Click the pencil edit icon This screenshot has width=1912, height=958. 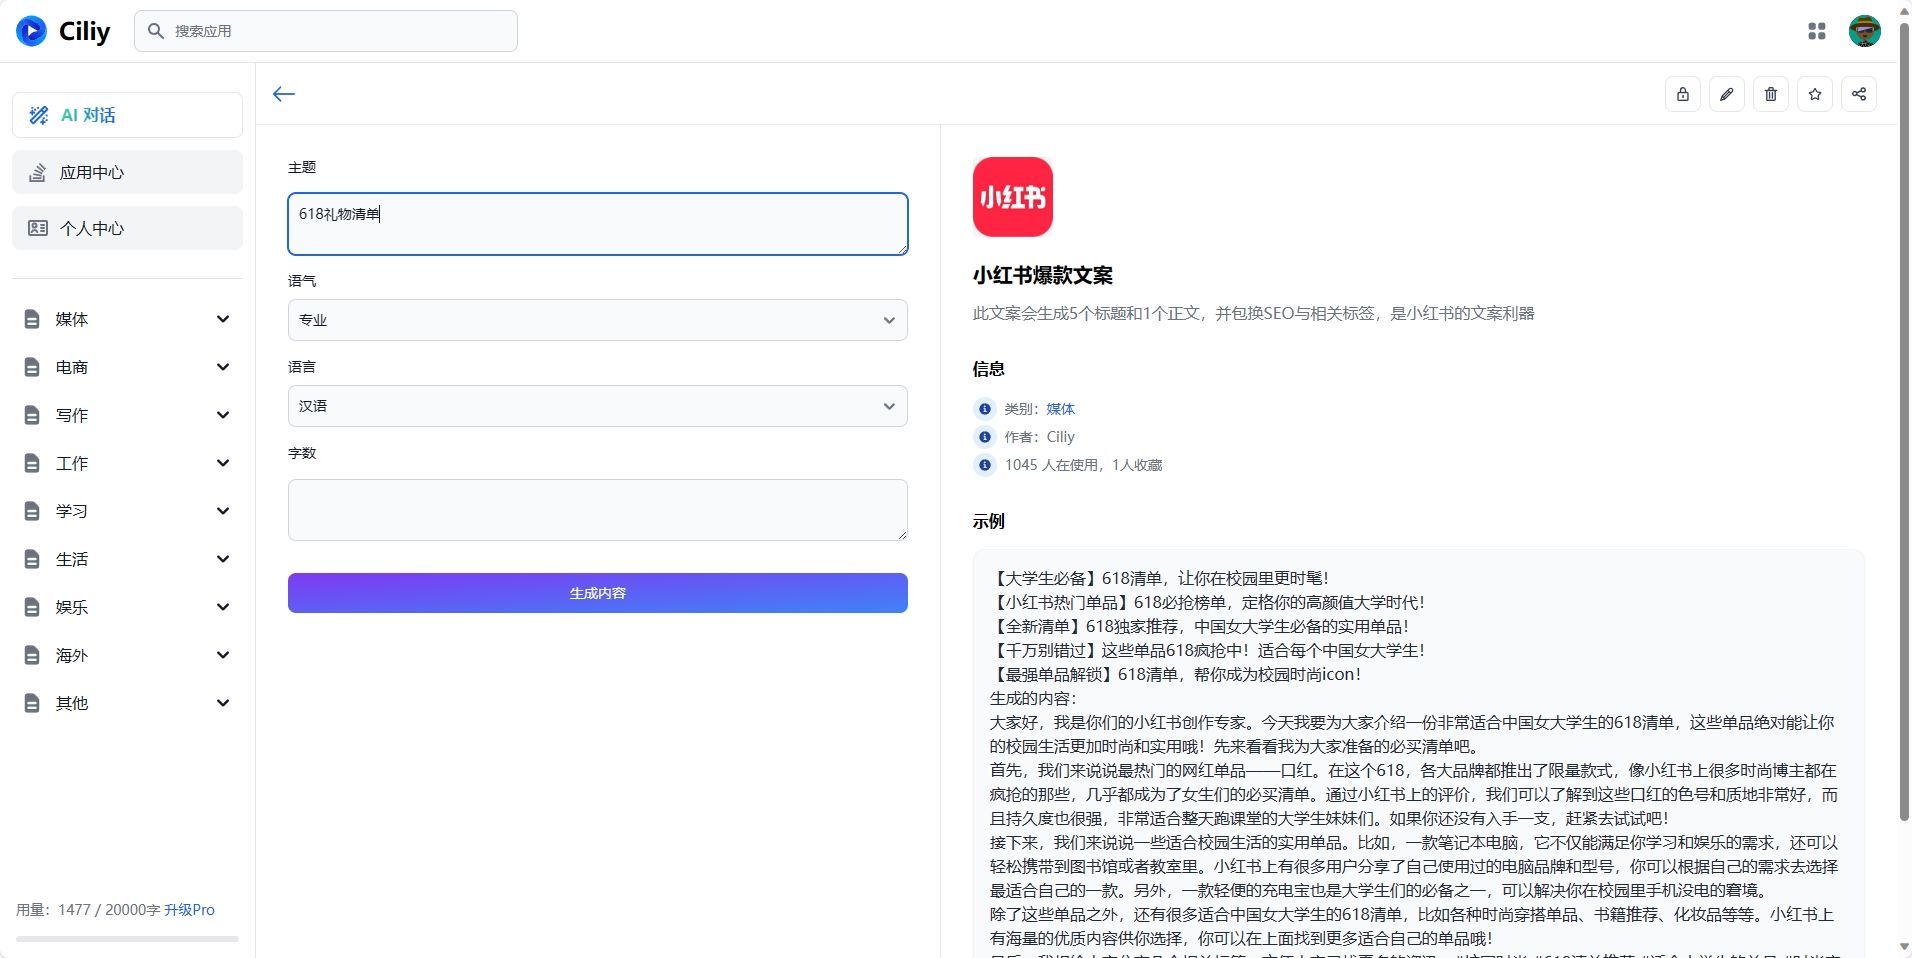[1727, 94]
